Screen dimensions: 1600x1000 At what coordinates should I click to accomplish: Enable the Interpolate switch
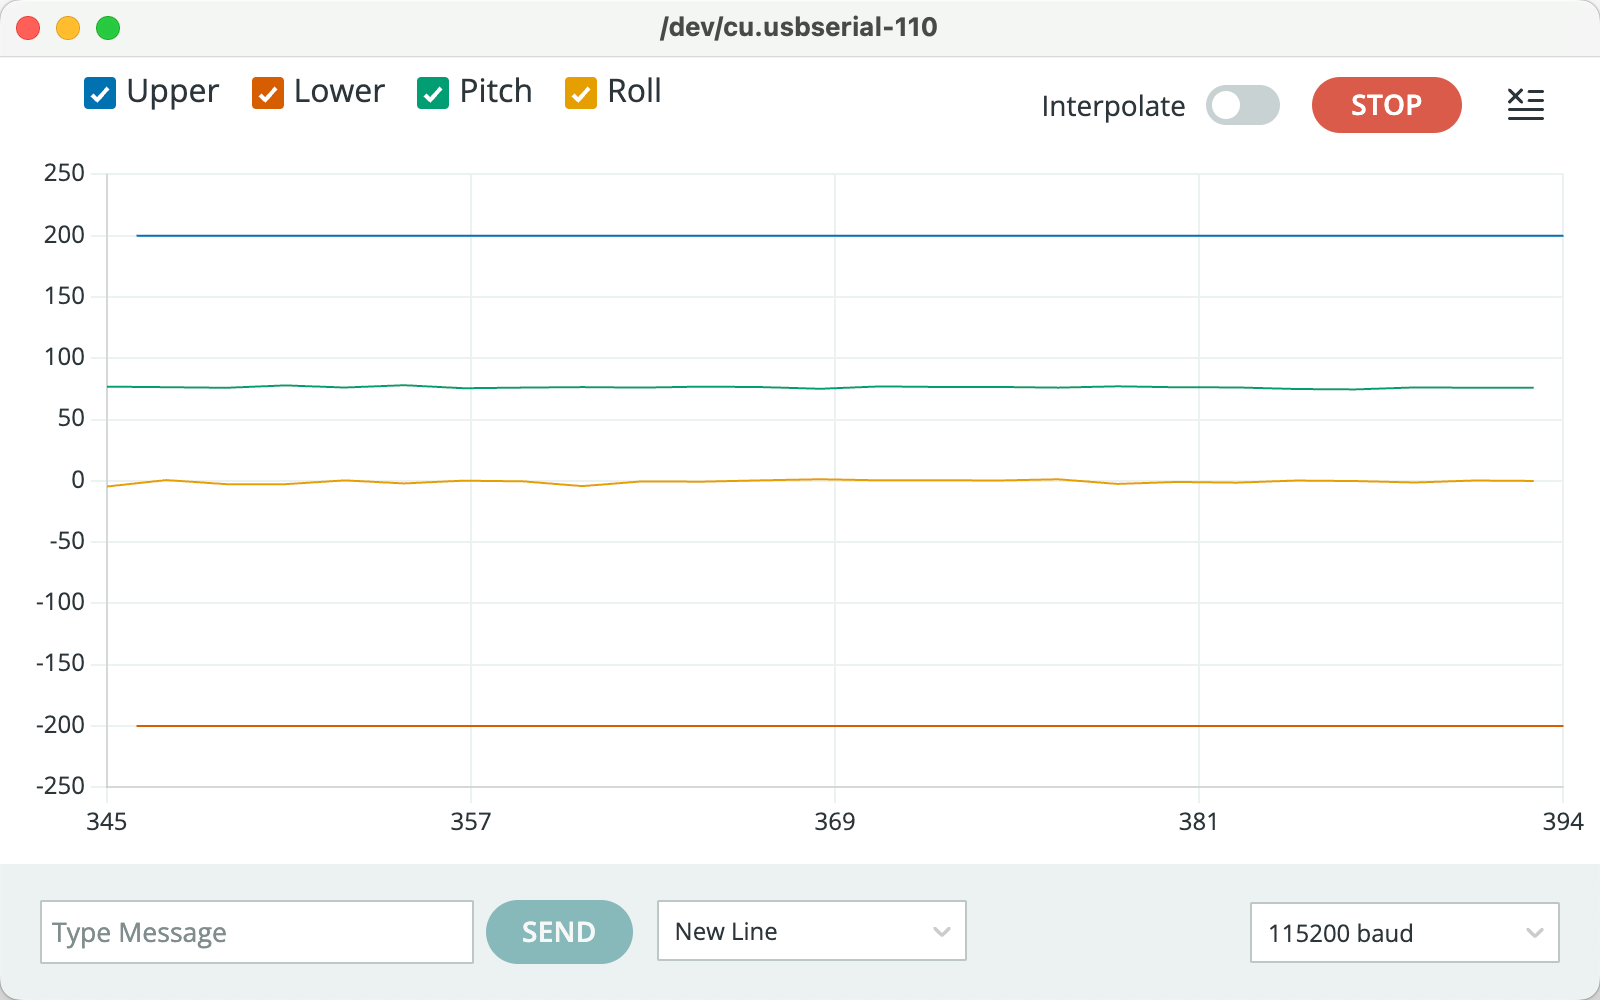[1242, 105]
